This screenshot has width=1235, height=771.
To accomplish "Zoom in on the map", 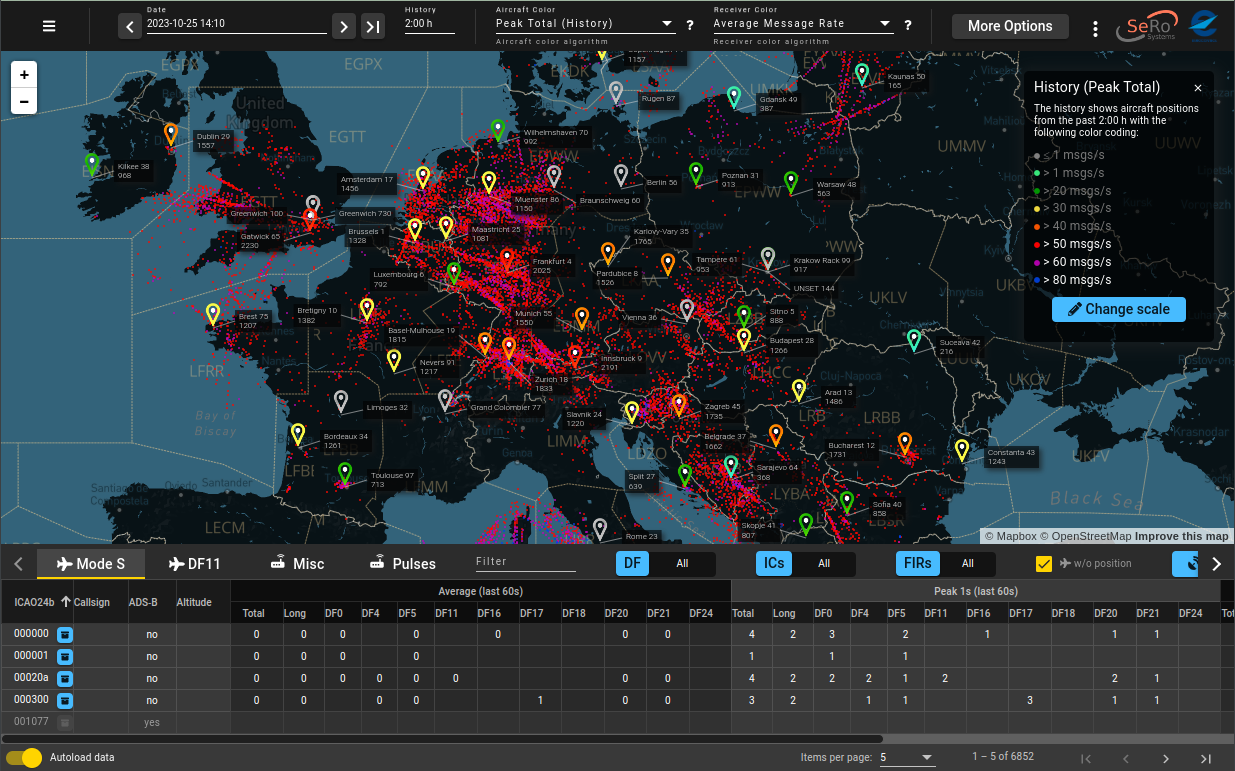I will (24, 75).
